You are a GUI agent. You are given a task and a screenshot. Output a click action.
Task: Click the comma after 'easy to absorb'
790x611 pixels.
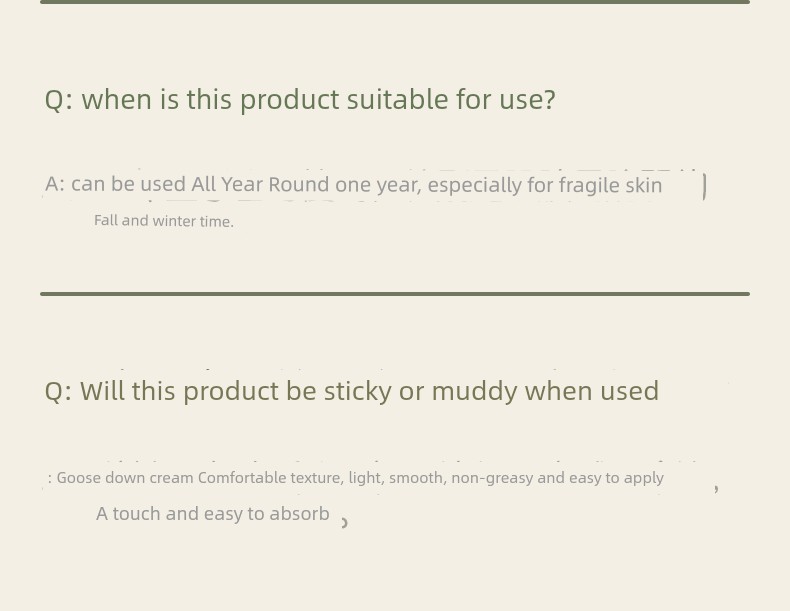(345, 523)
